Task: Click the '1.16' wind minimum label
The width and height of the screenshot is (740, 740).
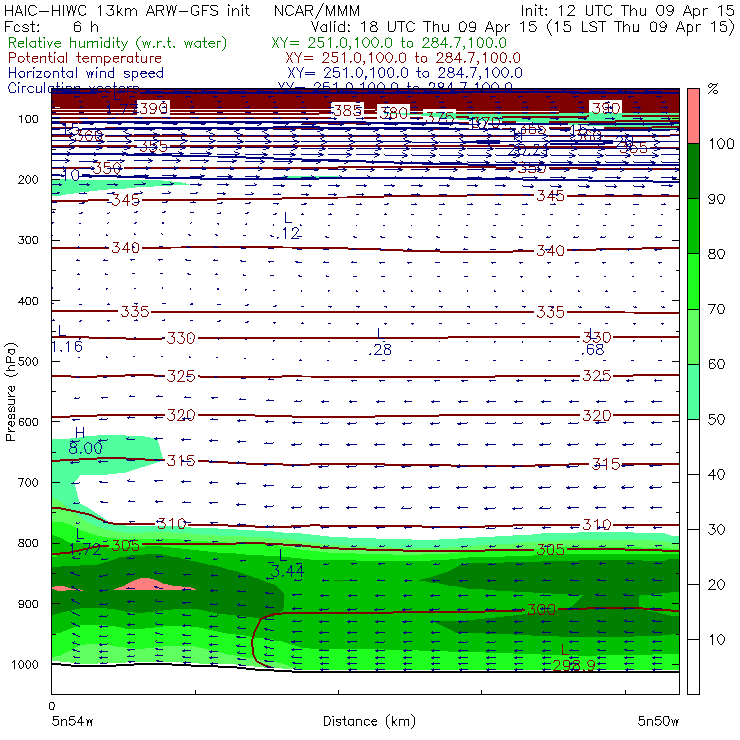Action: [x=67, y=347]
